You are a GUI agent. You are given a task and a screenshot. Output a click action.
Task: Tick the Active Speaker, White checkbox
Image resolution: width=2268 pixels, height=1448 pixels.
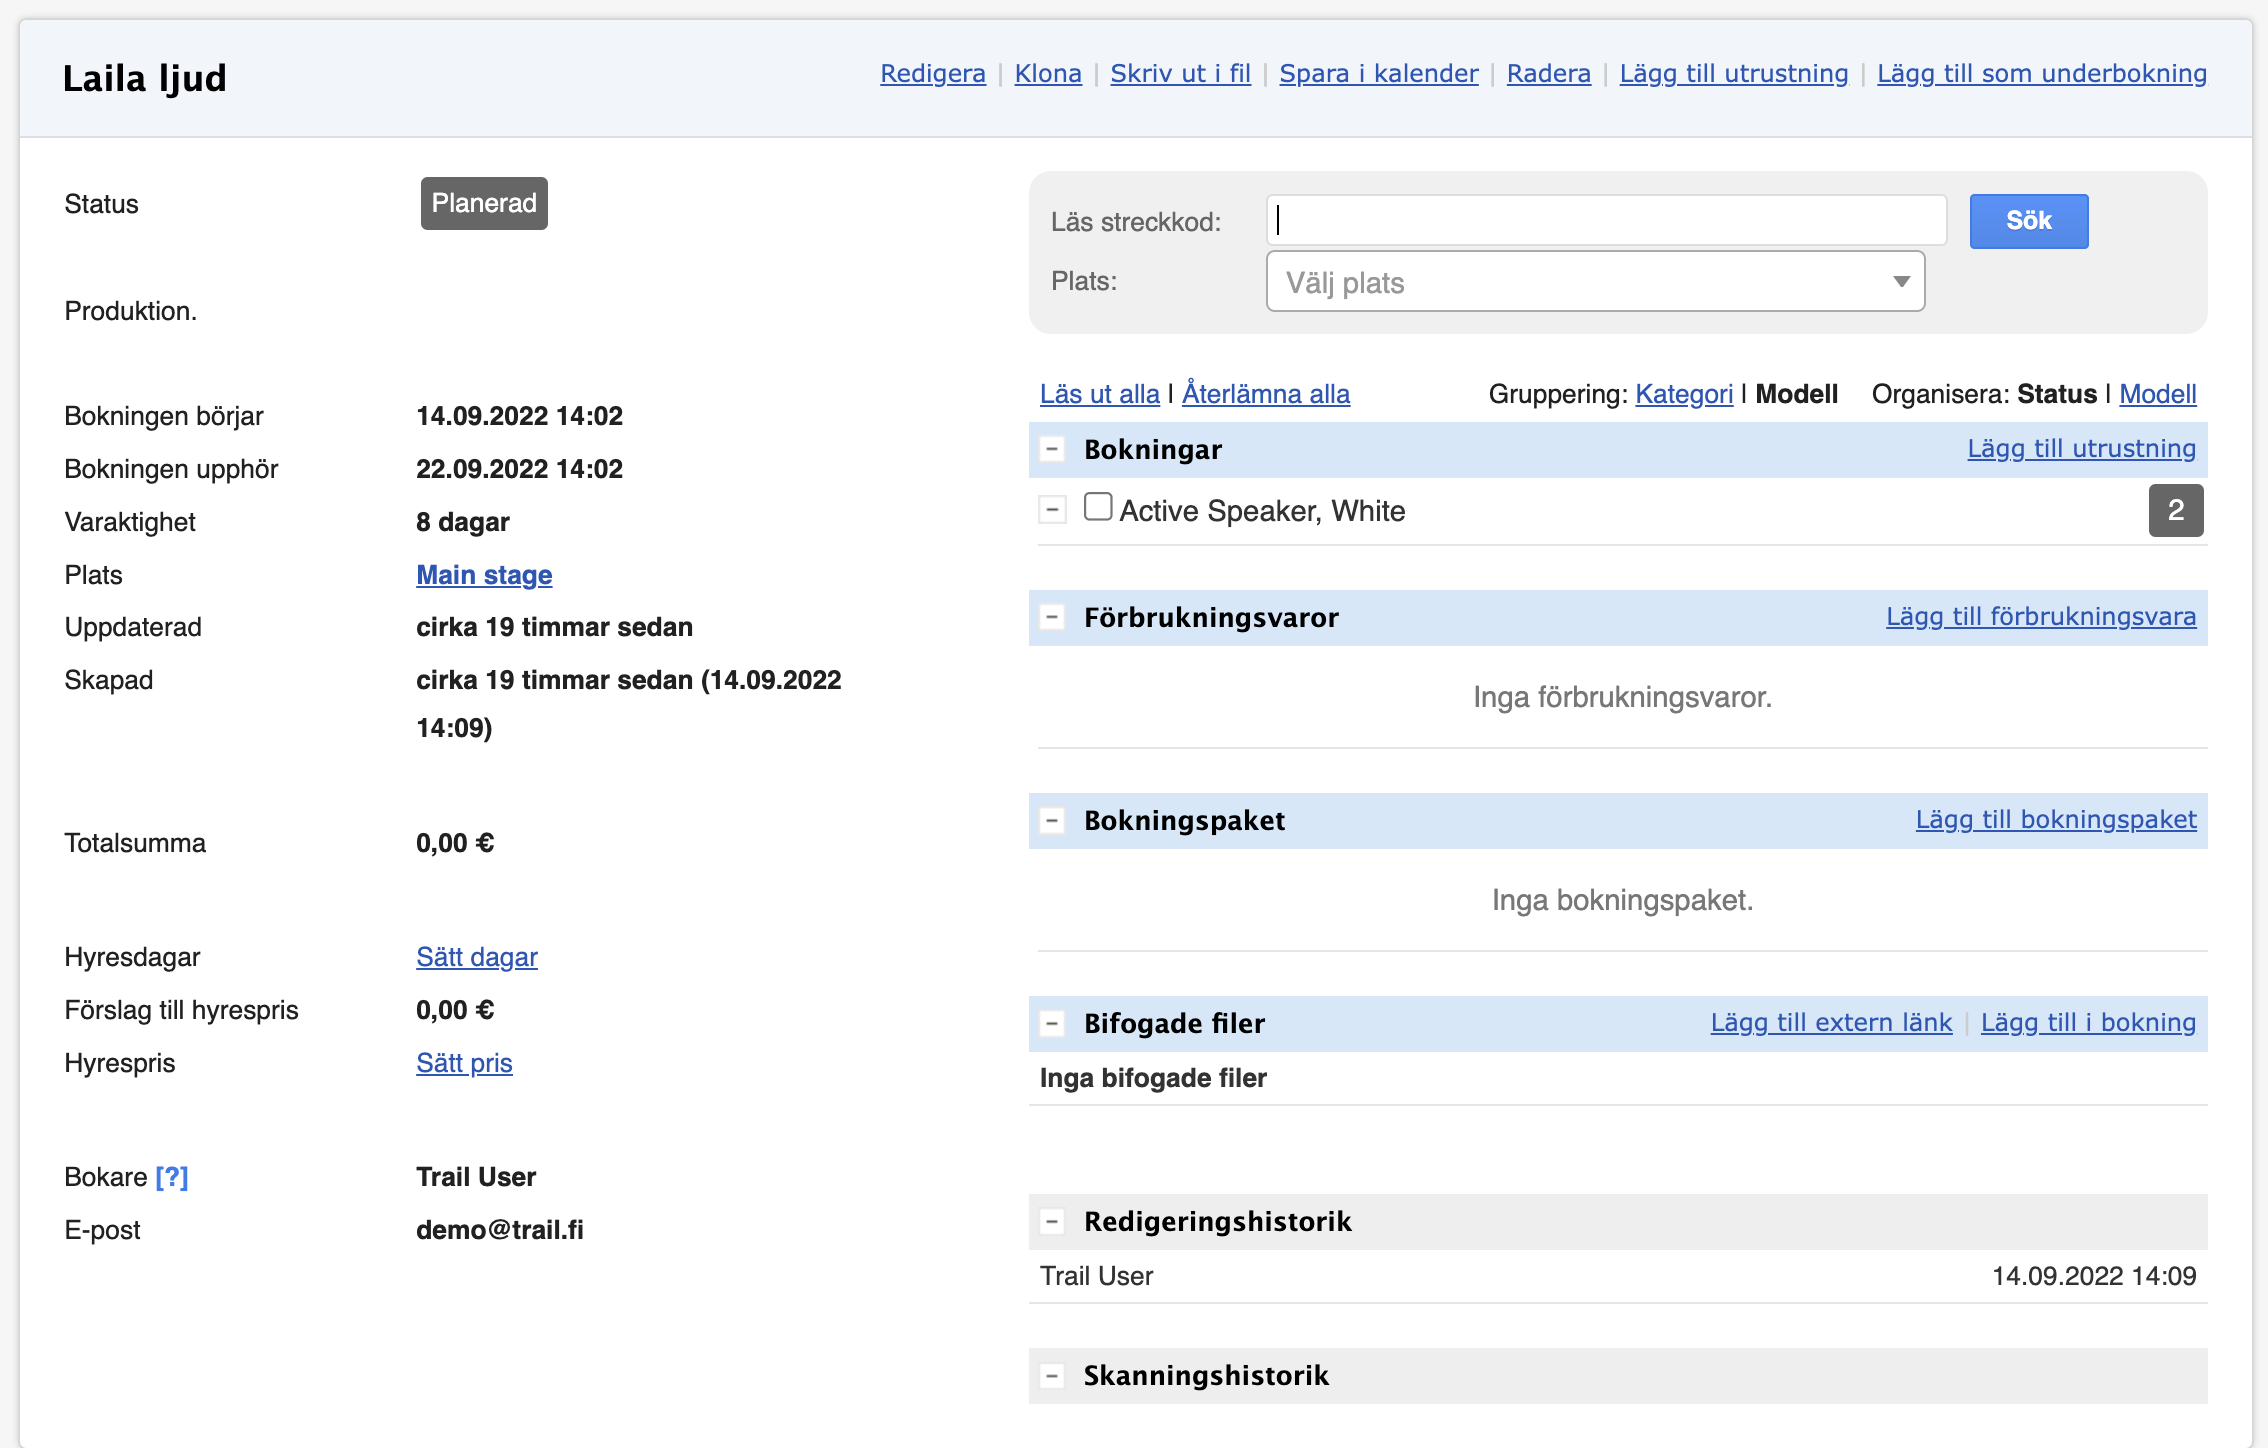point(1098,508)
